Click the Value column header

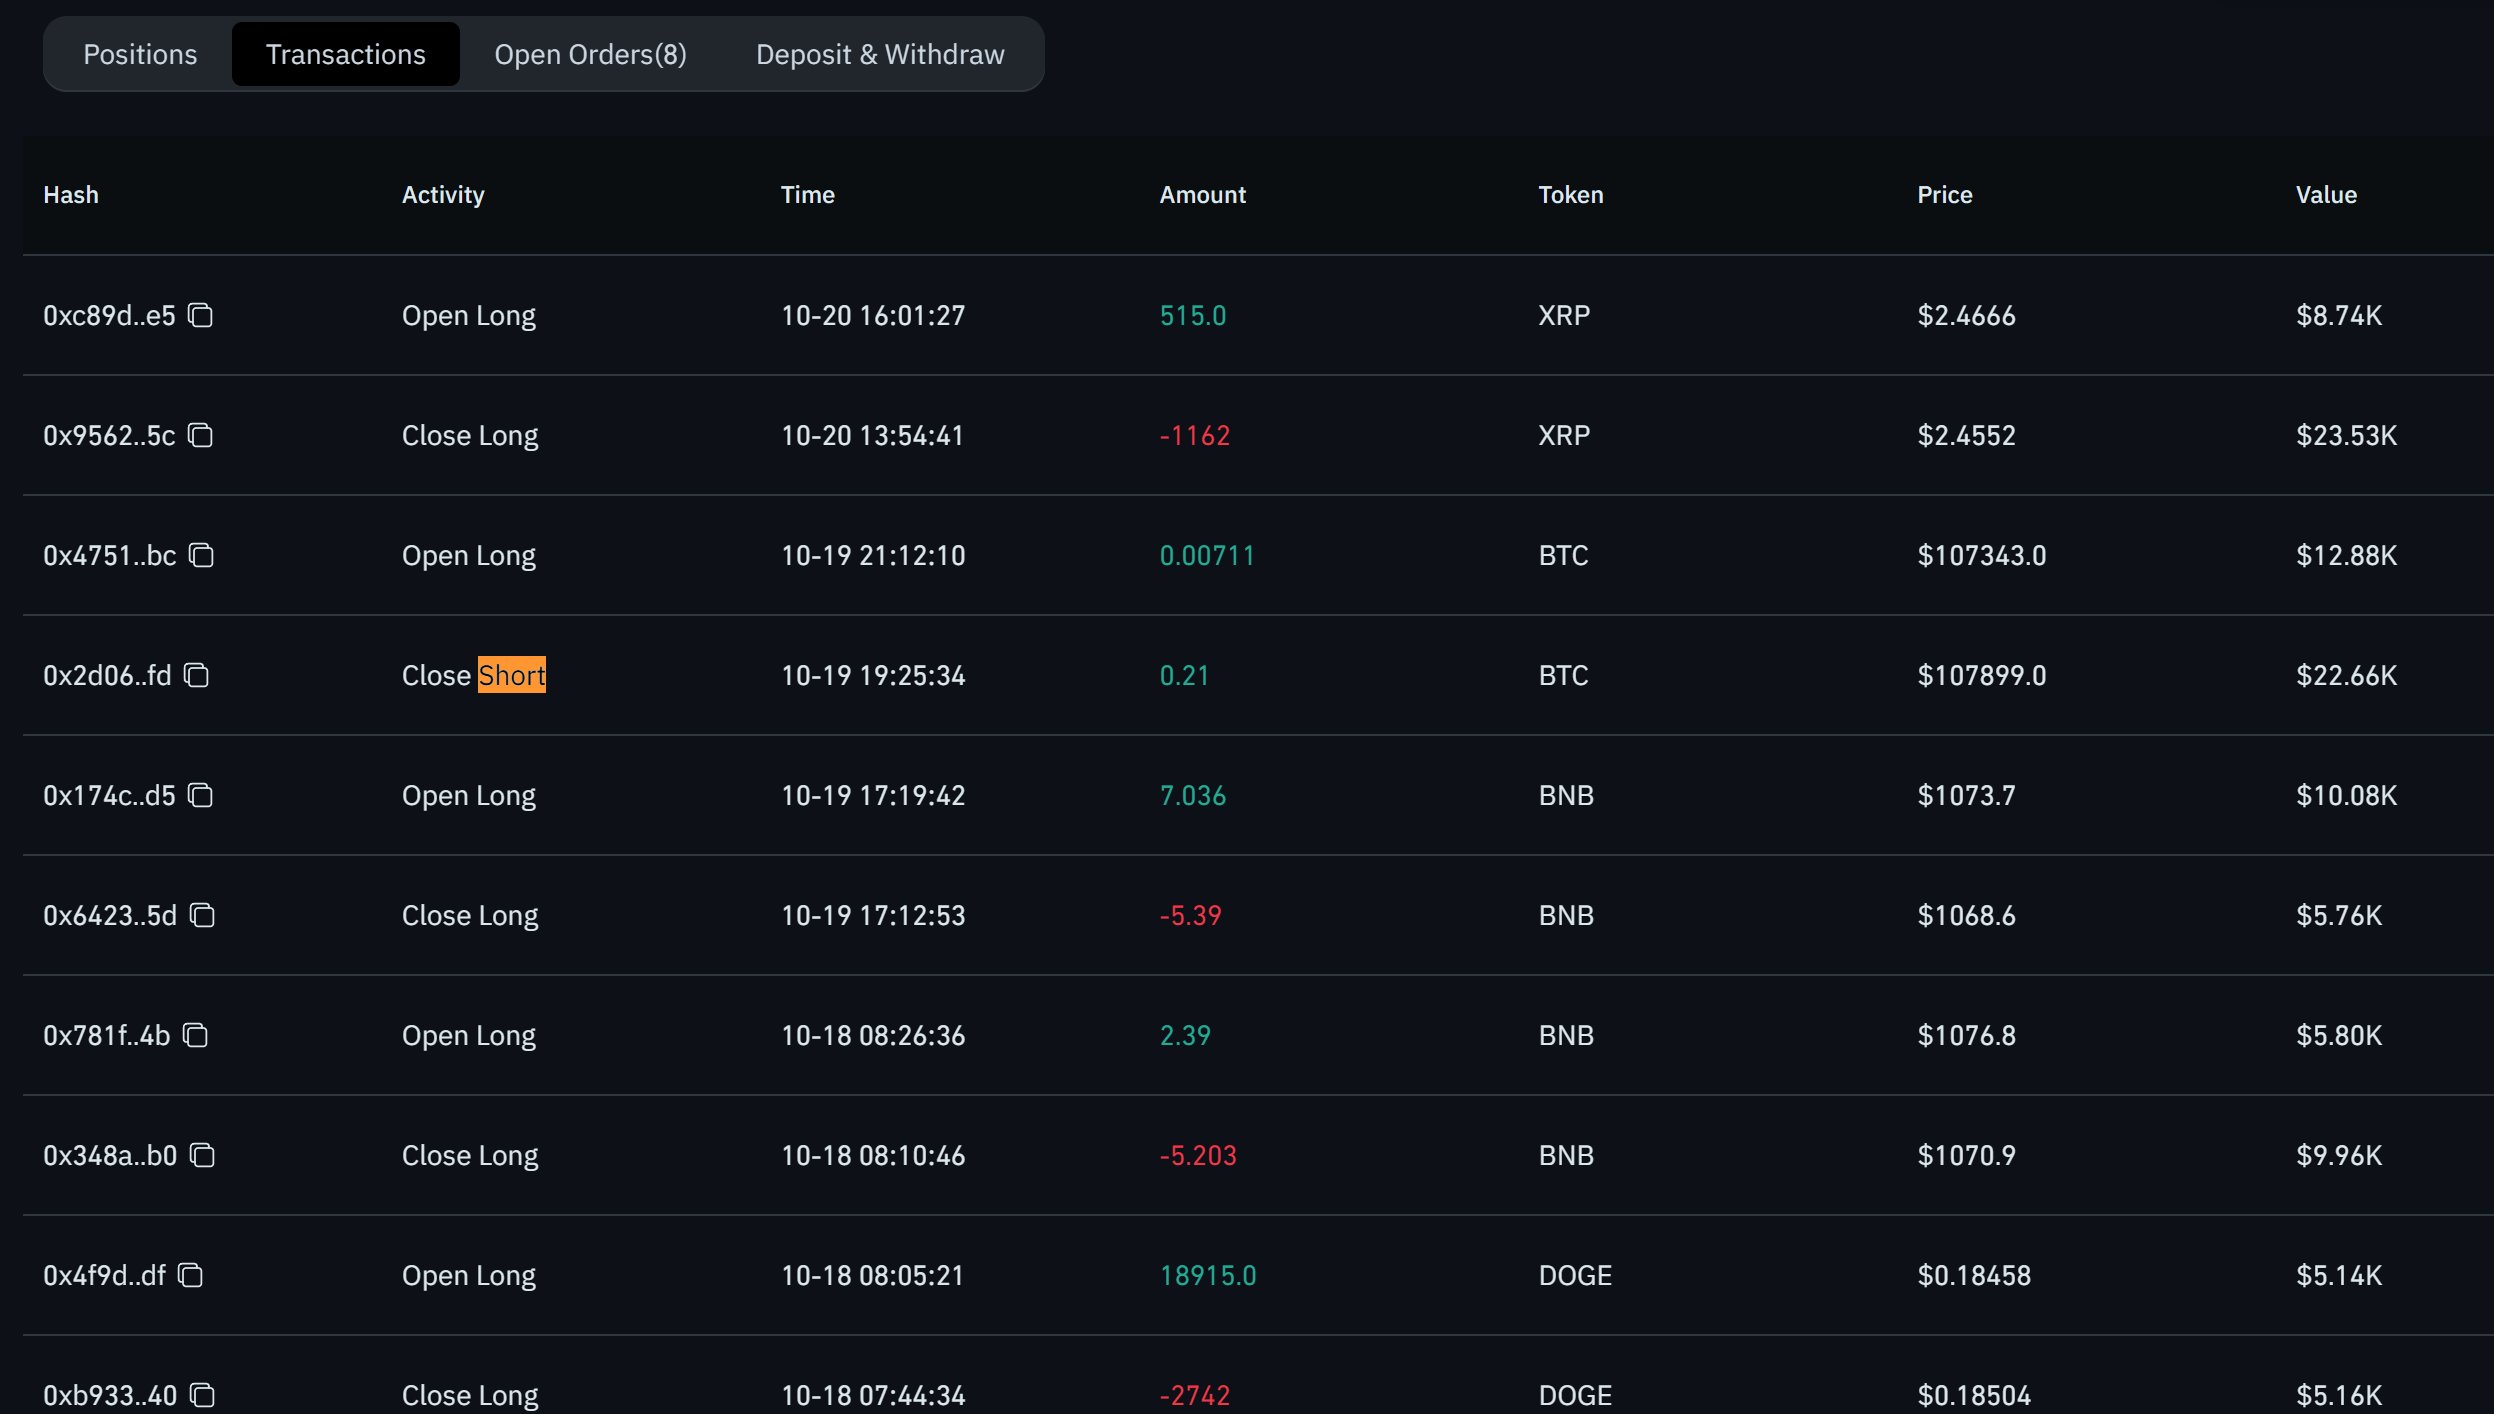click(x=2325, y=195)
